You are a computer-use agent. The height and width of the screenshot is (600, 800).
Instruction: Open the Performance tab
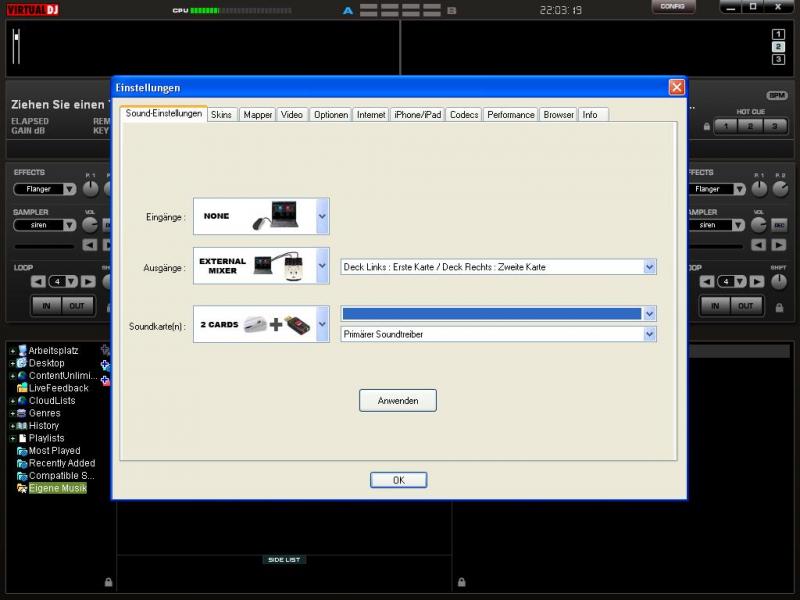(x=510, y=115)
